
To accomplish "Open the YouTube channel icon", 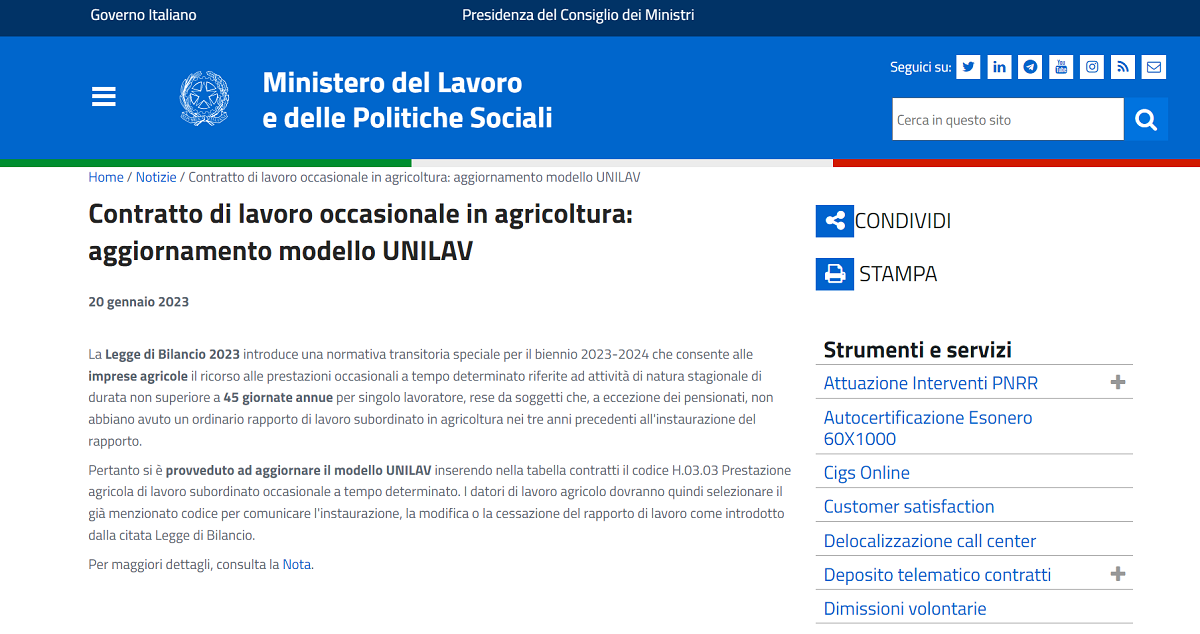I will click(1060, 66).
